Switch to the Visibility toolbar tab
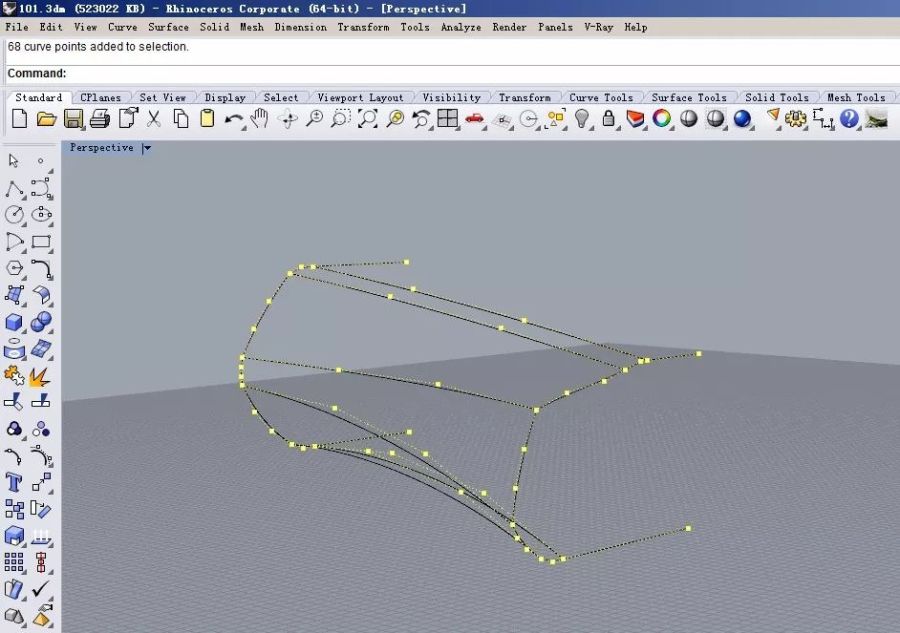Image resolution: width=900 pixels, height=633 pixels. [x=451, y=97]
